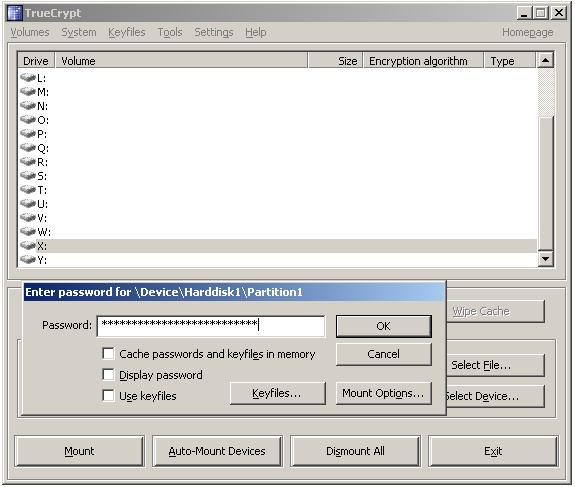
Task: Focus the Password input field
Action: tap(211, 326)
